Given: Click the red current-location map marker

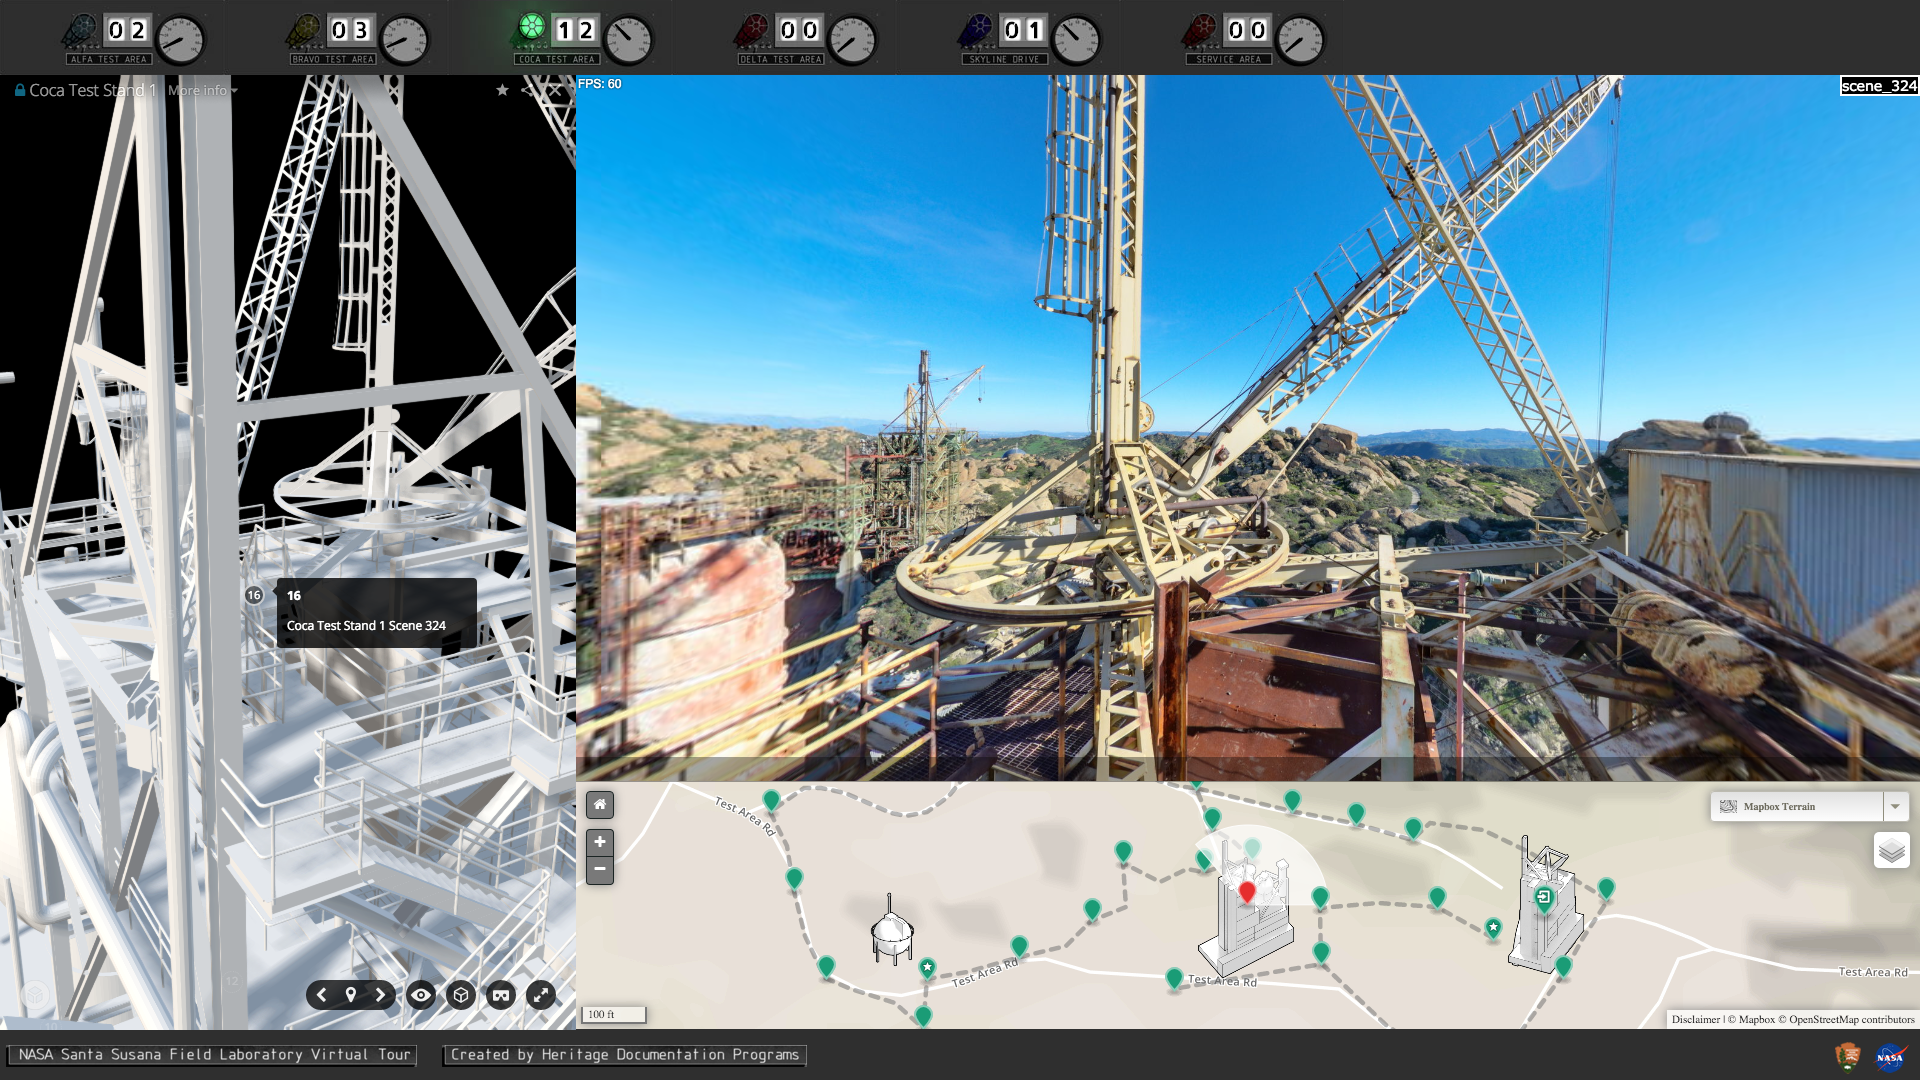Looking at the screenshot, I should (x=1247, y=892).
